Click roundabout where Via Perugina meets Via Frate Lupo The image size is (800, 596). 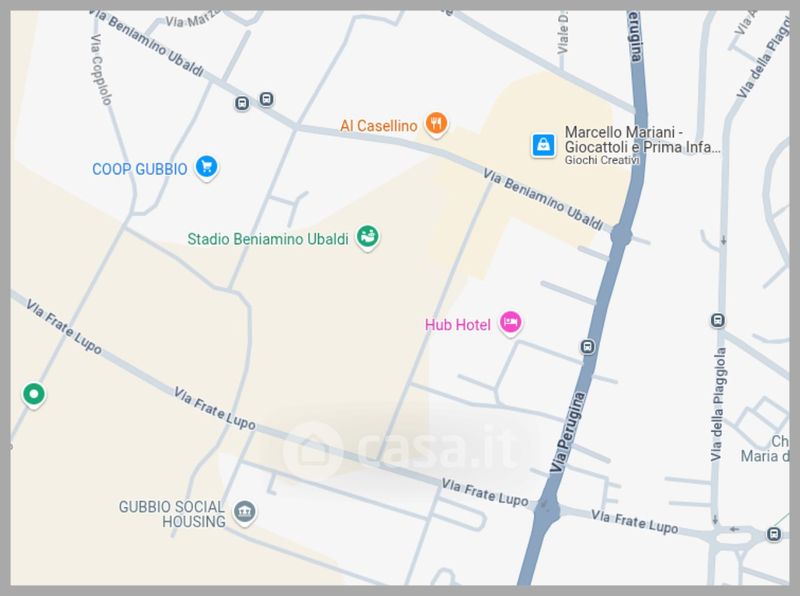(x=546, y=508)
